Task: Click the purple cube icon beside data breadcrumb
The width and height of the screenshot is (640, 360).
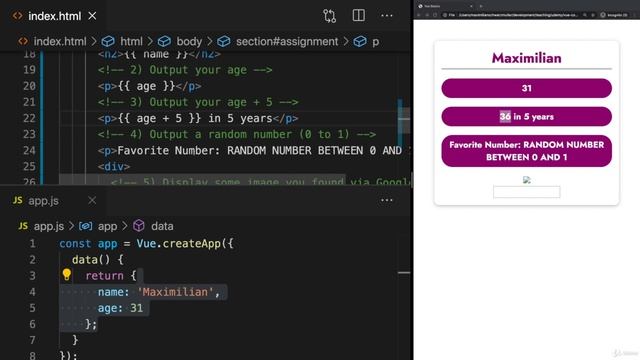Action: [139, 226]
